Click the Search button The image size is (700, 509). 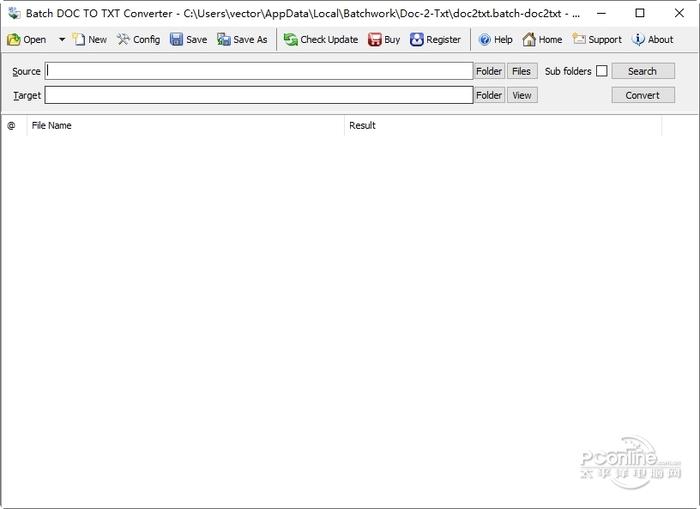pyautogui.click(x=643, y=71)
